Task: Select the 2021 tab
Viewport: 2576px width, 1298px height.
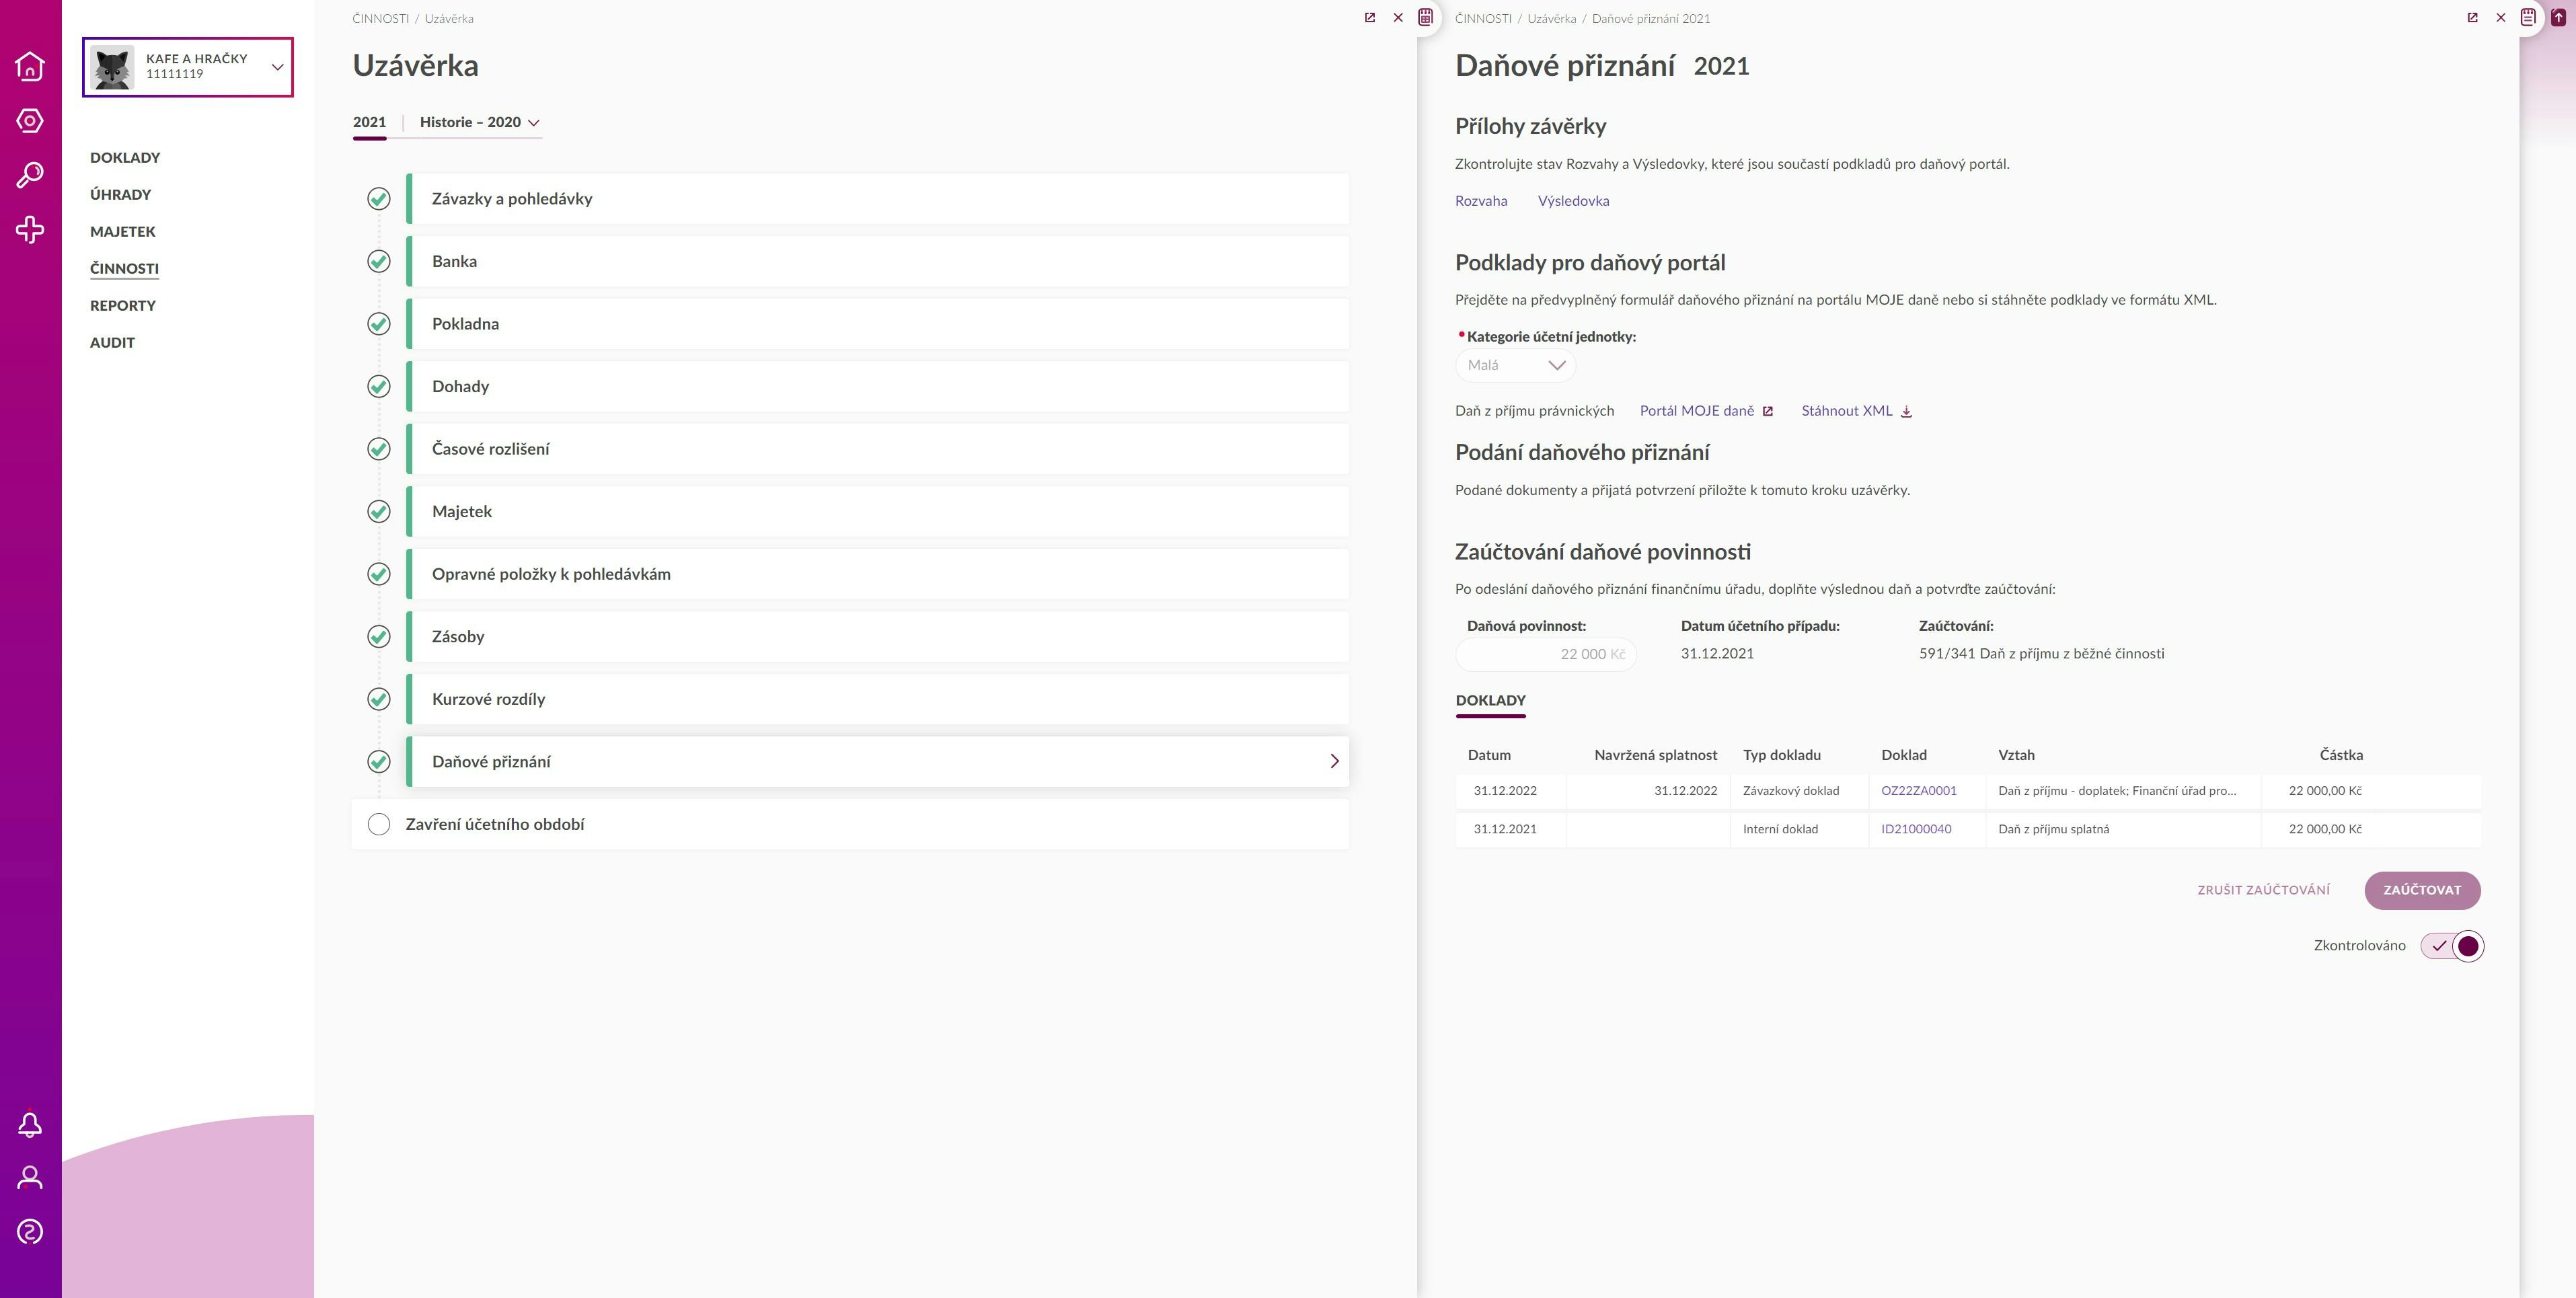Action: click(x=369, y=122)
